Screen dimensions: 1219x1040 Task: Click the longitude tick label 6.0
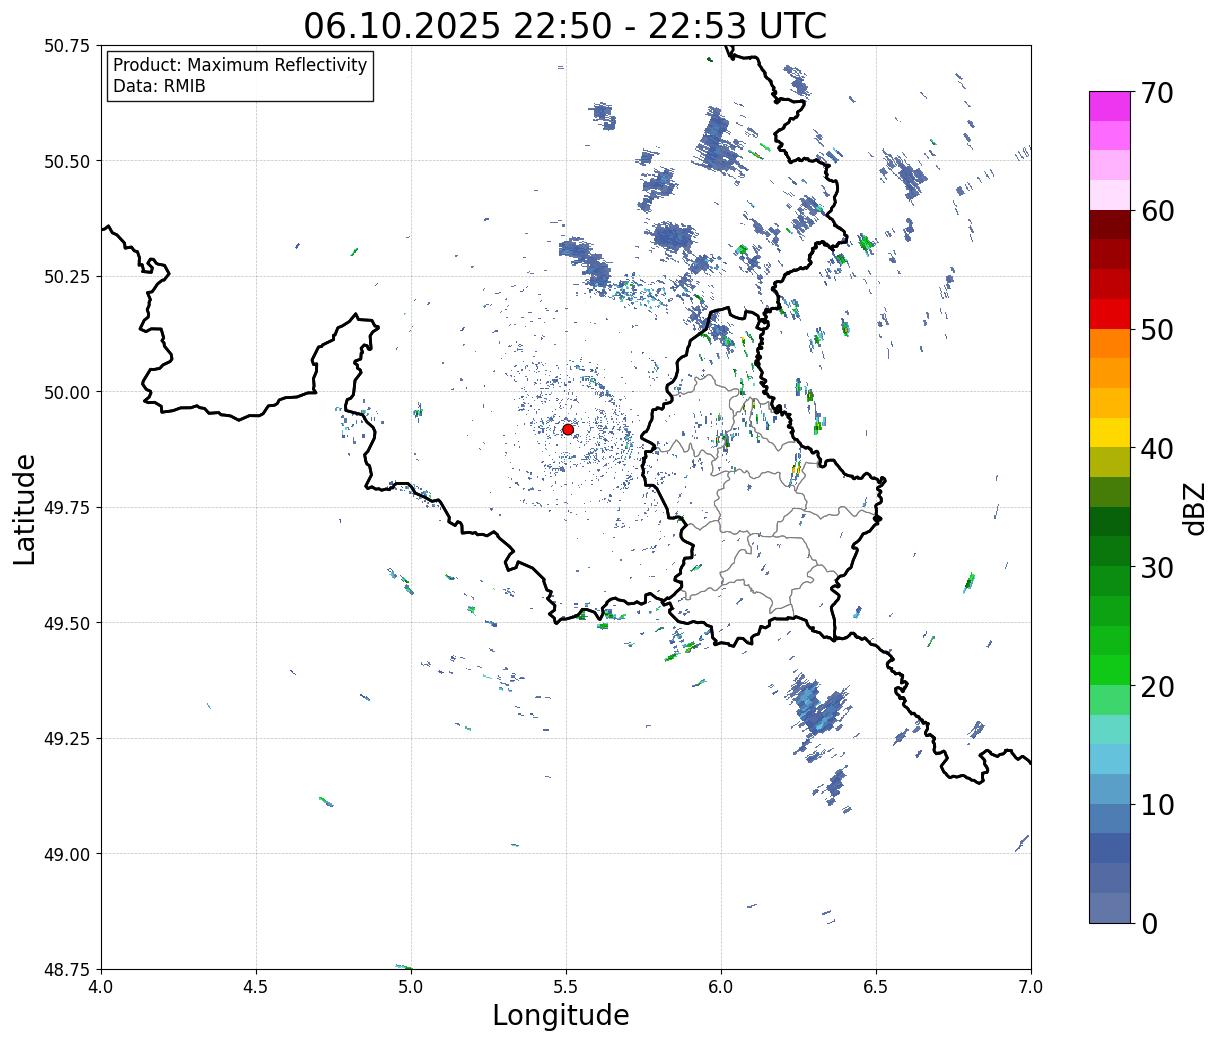[721, 987]
